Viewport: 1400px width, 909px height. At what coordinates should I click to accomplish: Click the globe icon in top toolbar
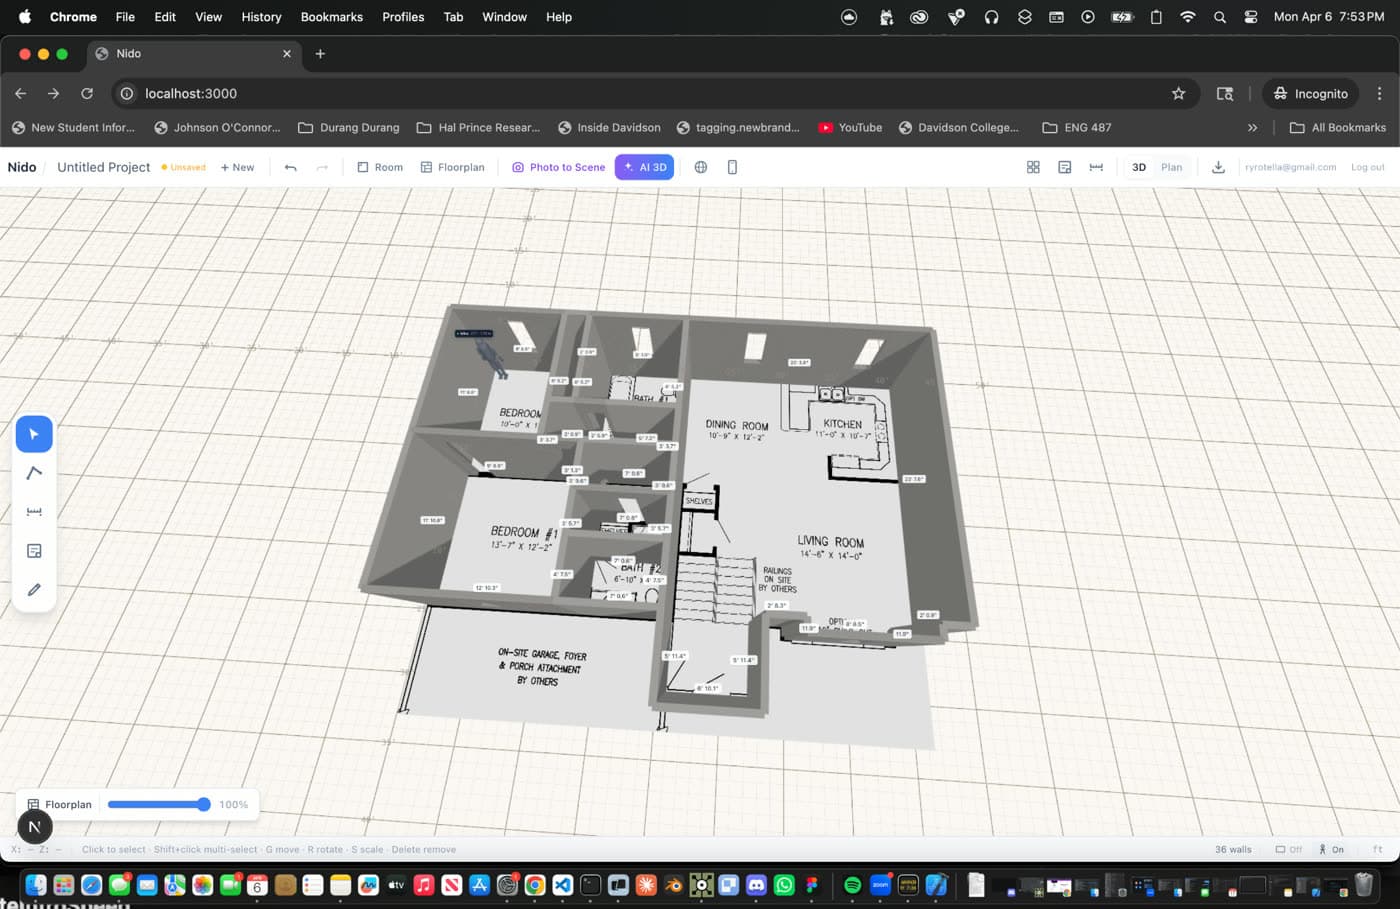click(701, 167)
